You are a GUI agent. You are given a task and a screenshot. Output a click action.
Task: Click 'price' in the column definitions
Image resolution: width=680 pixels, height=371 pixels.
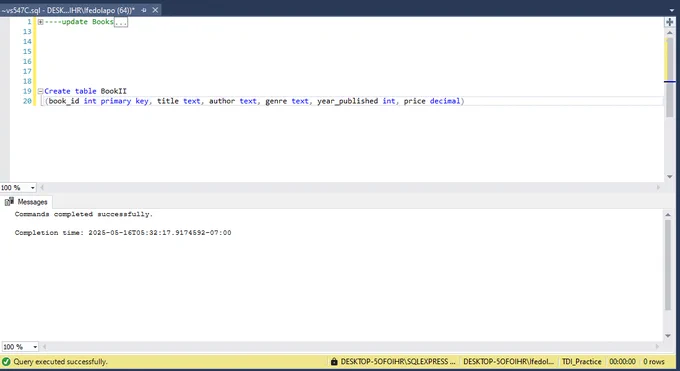(x=415, y=101)
